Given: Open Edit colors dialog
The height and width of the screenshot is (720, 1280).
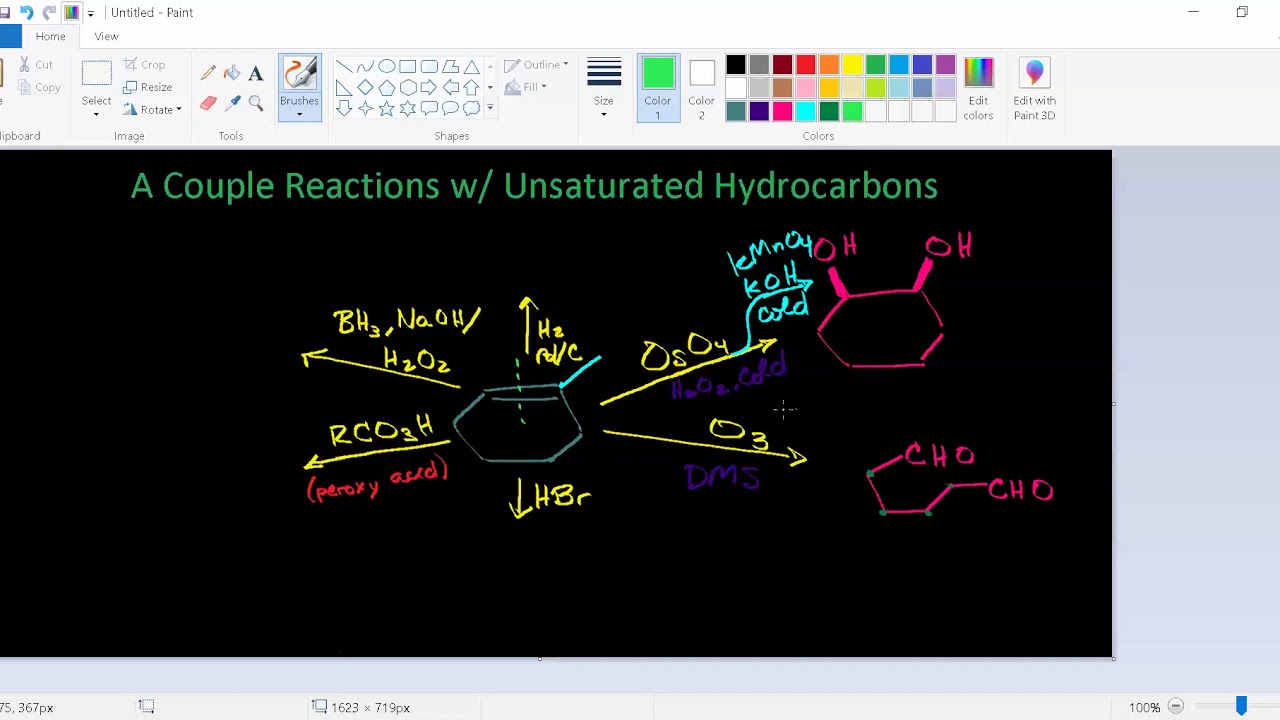Looking at the screenshot, I should (978, 88).
